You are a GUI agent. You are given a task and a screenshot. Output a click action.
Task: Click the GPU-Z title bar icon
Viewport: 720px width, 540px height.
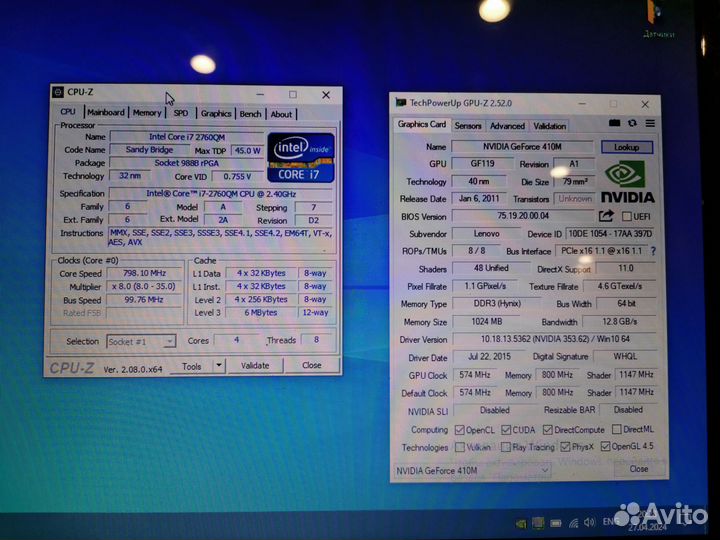pyautogui.click(x=401, y=102)
